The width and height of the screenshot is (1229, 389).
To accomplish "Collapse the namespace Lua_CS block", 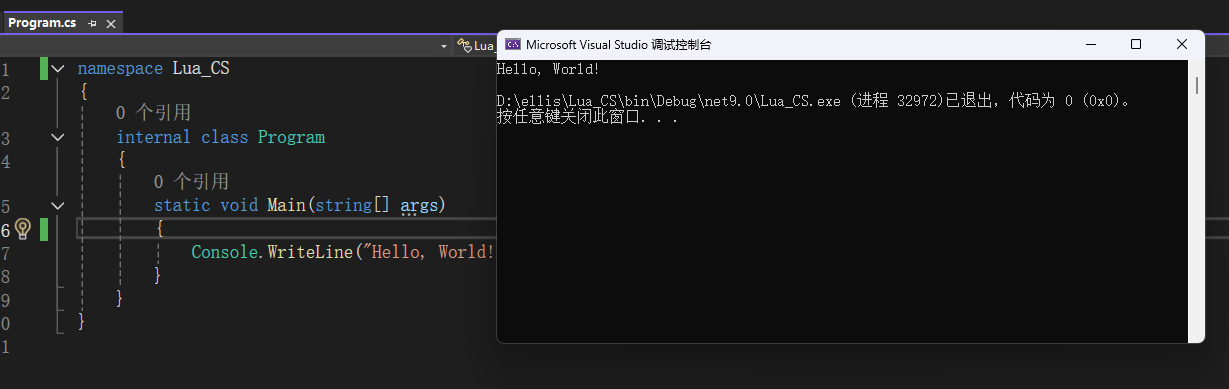I will (57, 69).
